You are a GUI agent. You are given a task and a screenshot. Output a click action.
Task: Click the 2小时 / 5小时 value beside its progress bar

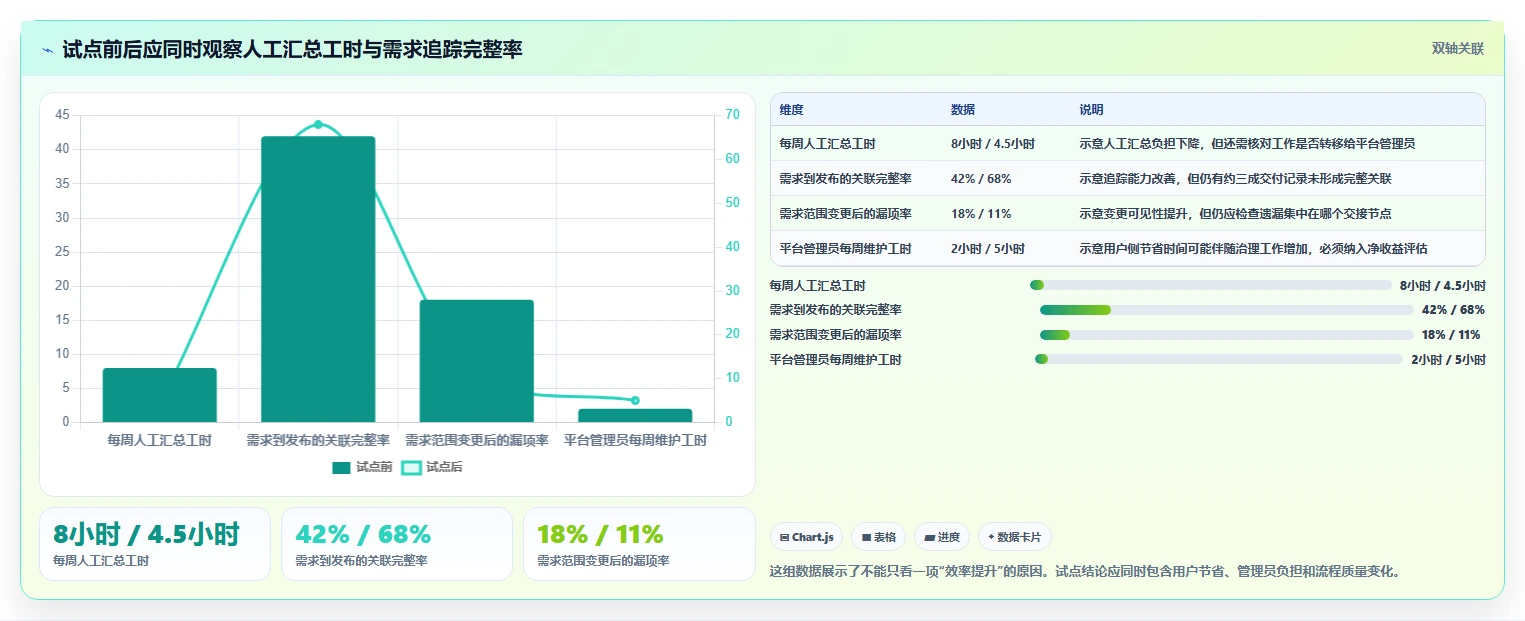pyautogui.click(x=1448, y=360)
